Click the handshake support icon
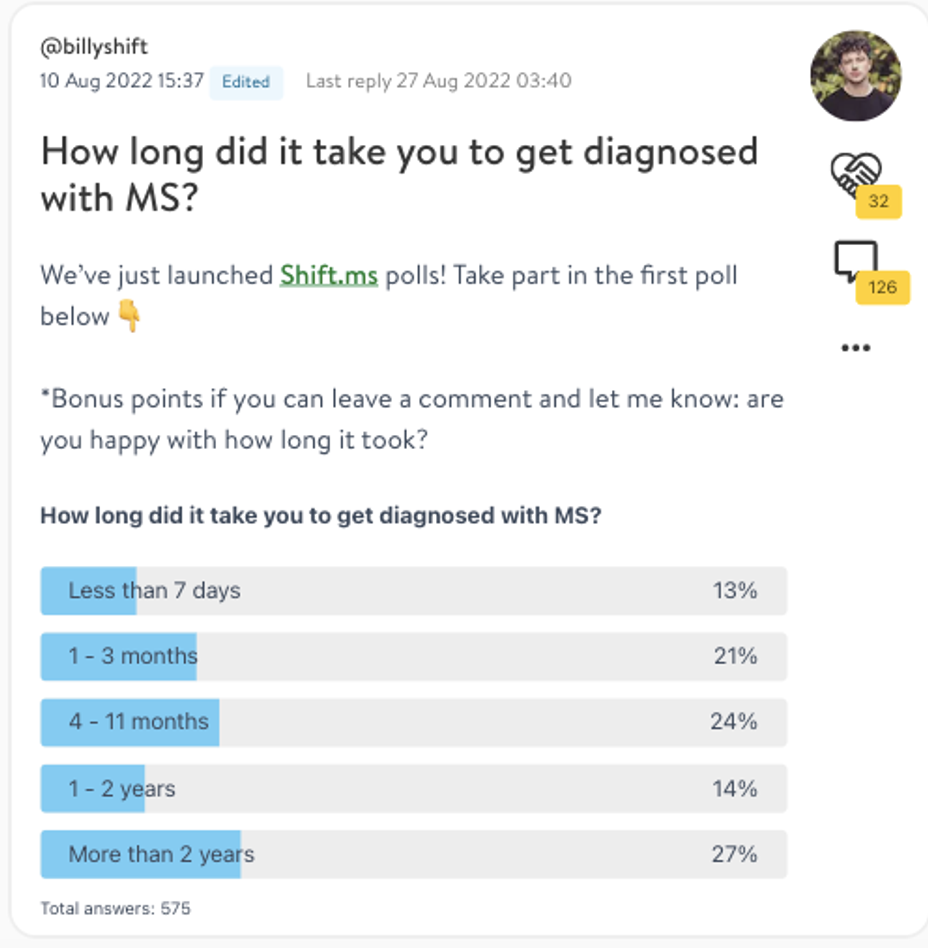Viewport: 928px width, 948px height. (855, 173)
